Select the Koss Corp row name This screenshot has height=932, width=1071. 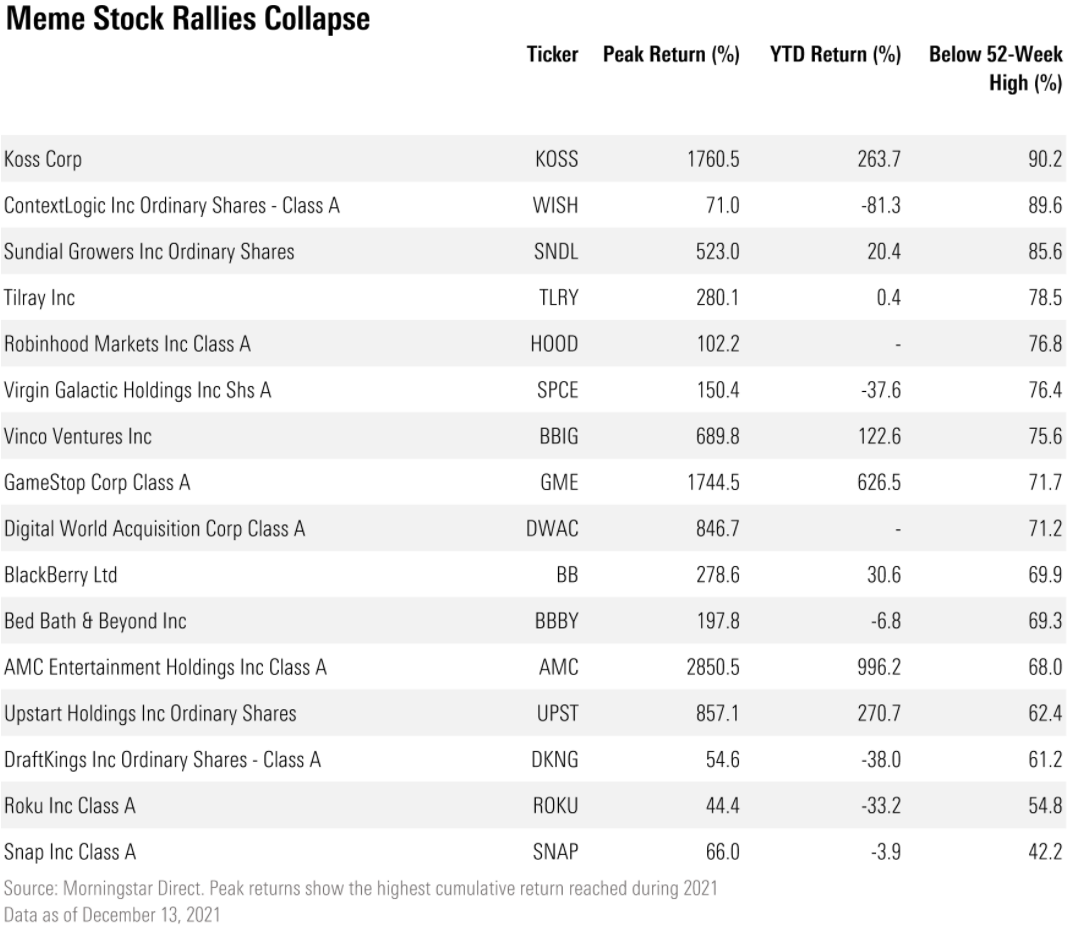pyautogui.click(x=43, y=159)
